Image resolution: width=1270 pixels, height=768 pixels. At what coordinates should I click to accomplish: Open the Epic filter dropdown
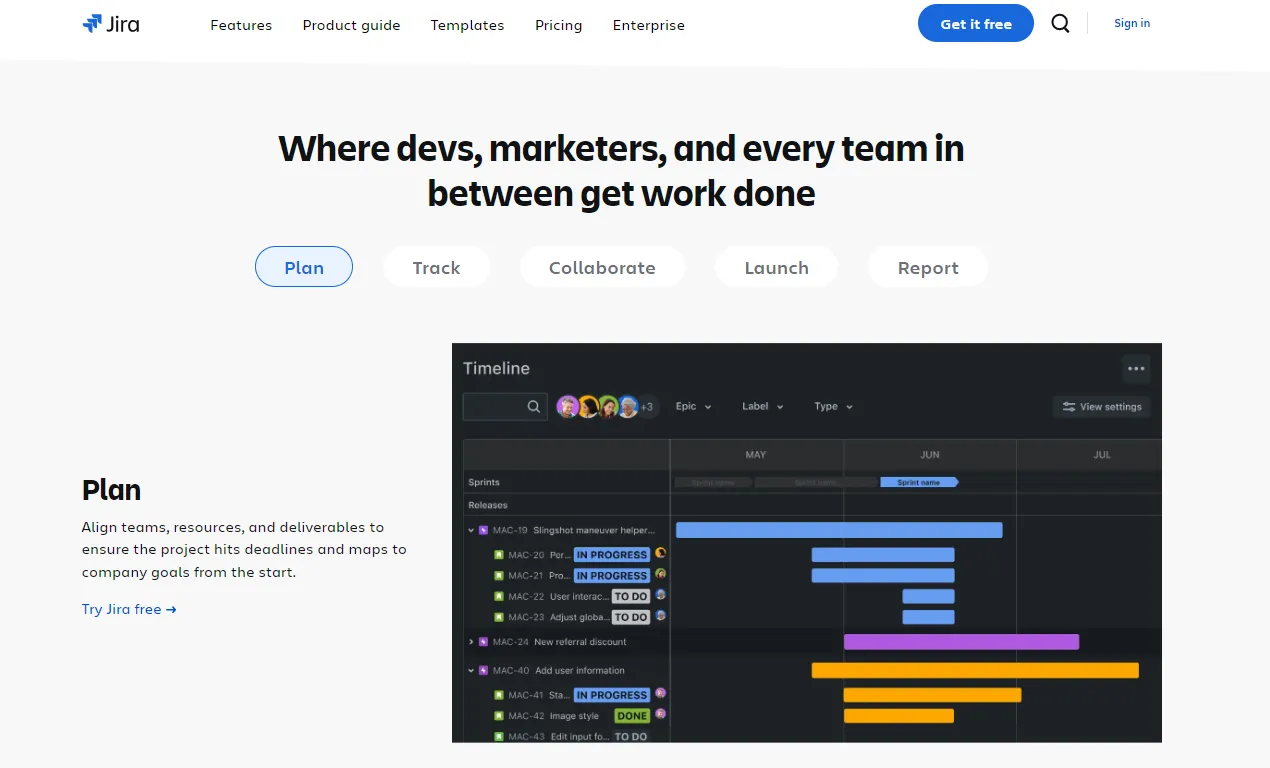pos(693,406)
